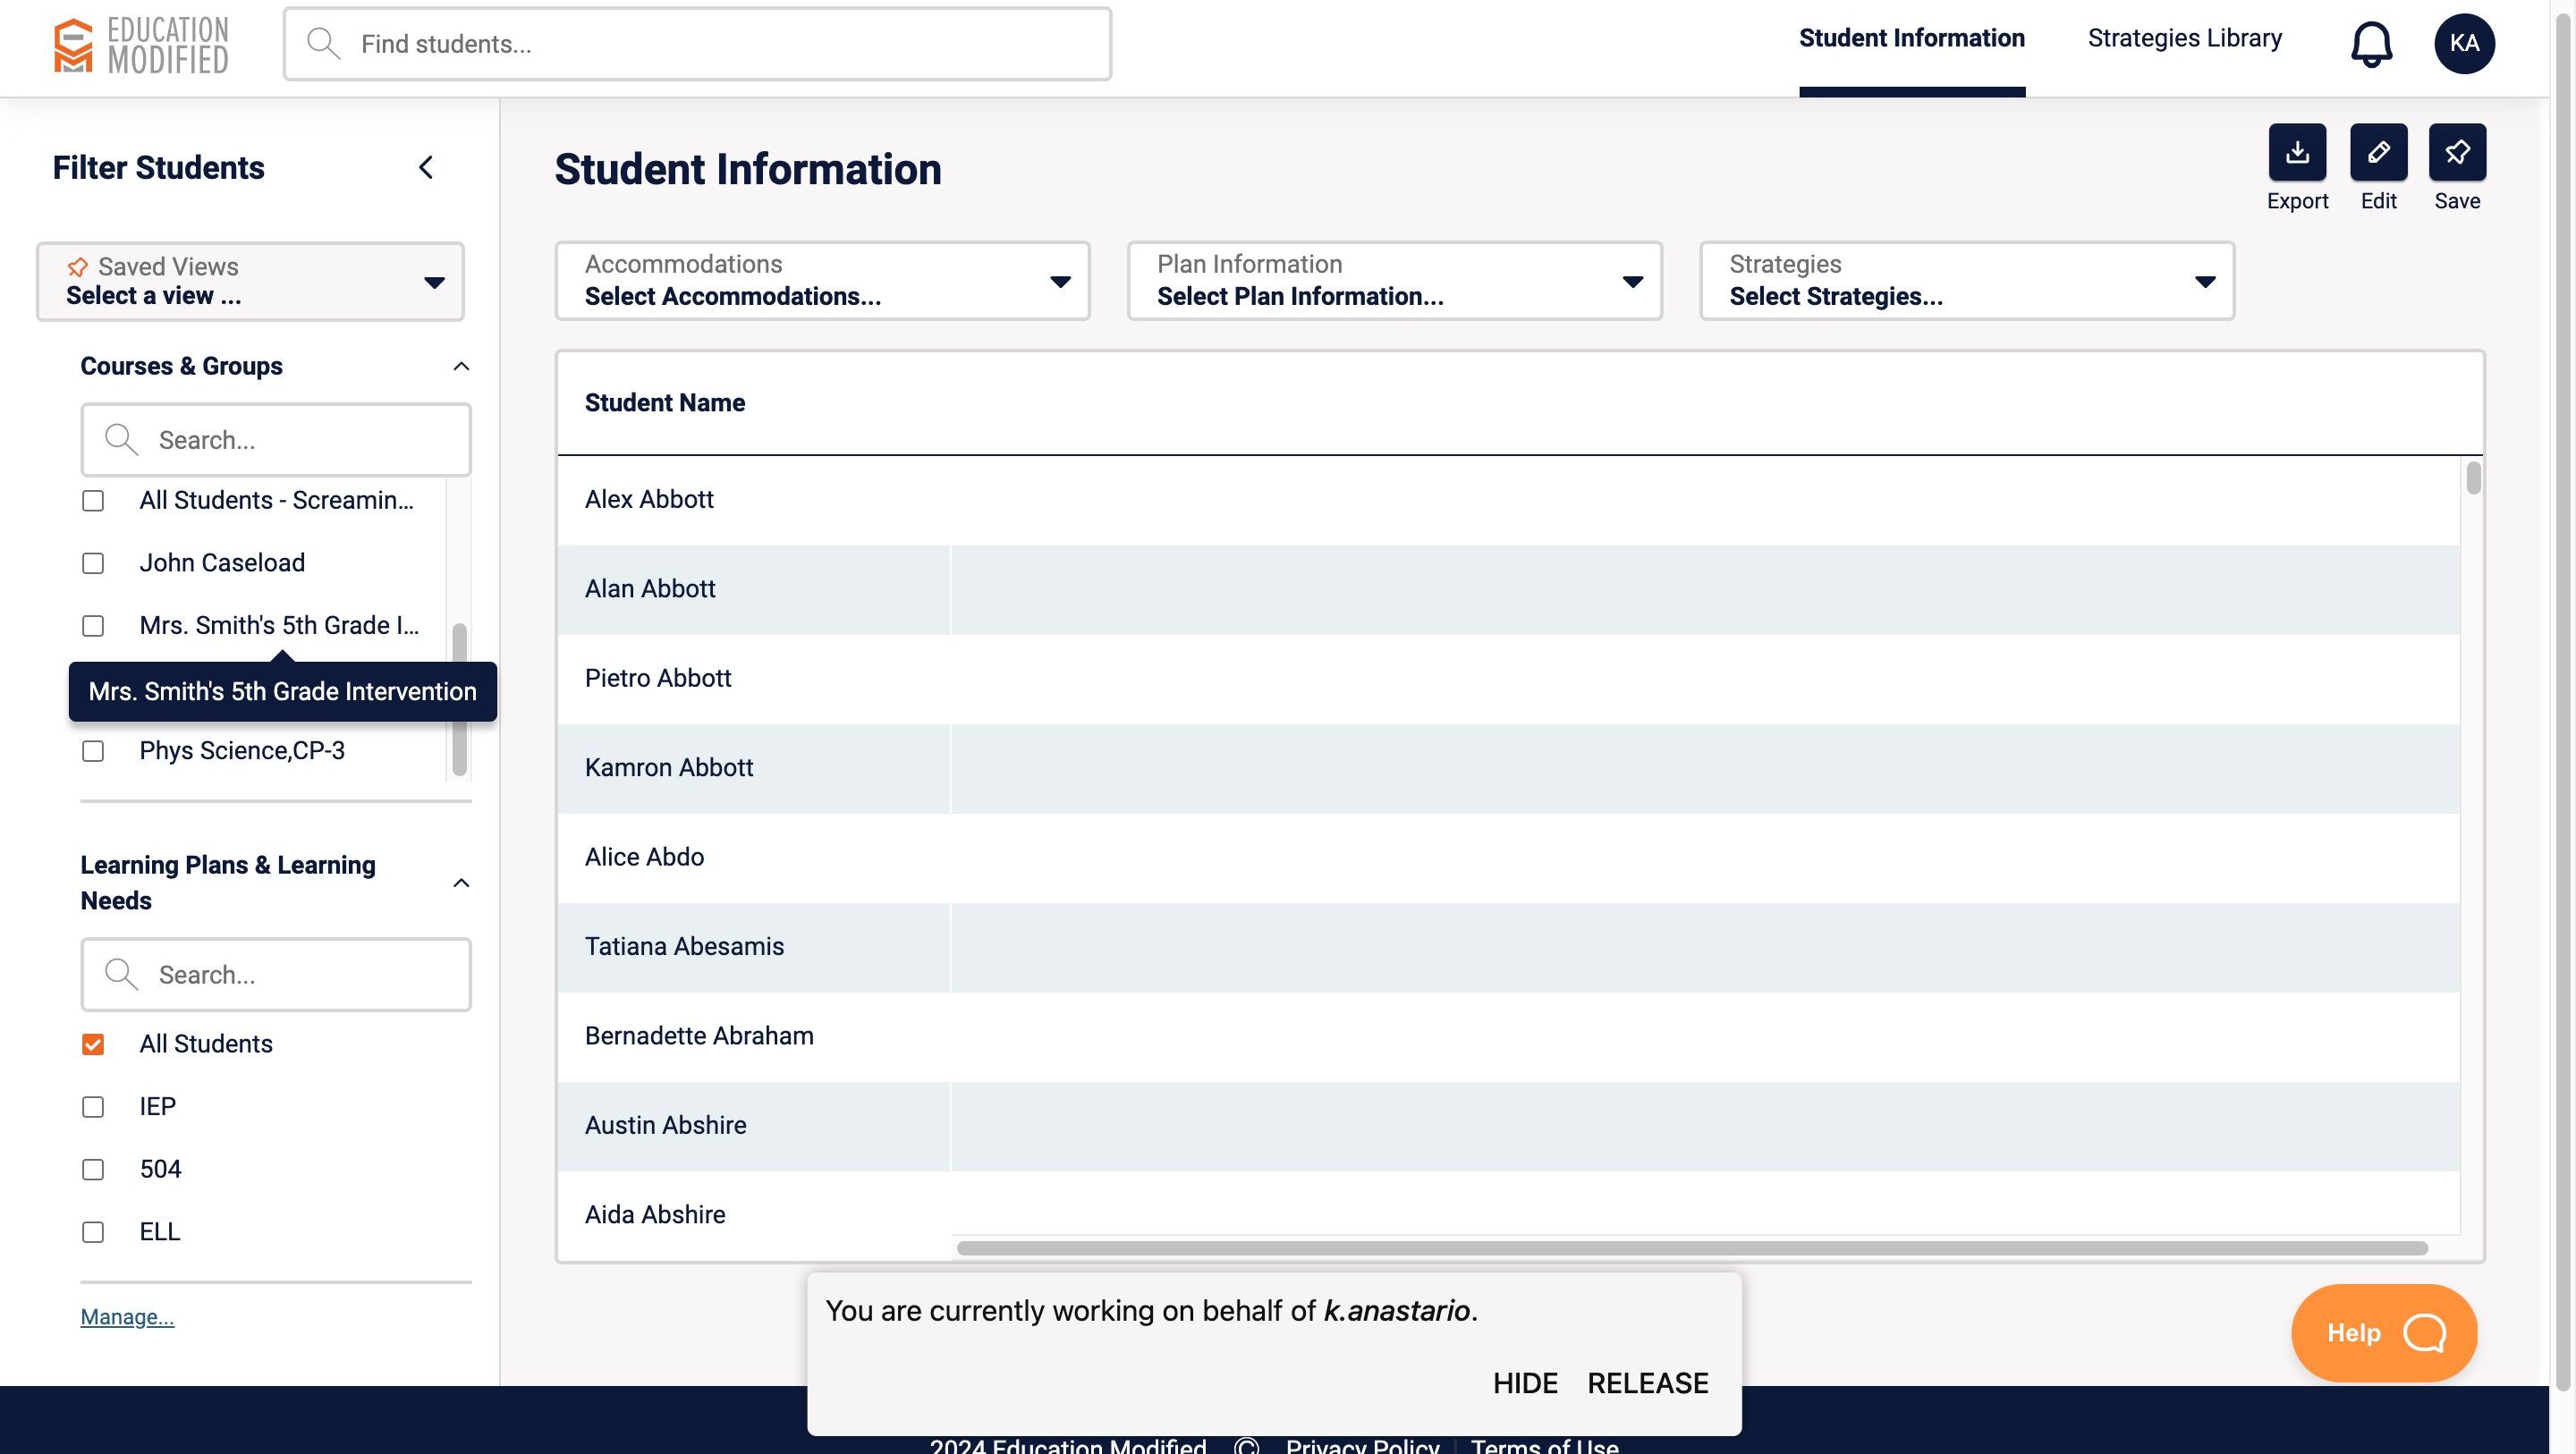2576x1454 pixels.
Task: Select the Student Information tab
Action: pos(1911,38)
